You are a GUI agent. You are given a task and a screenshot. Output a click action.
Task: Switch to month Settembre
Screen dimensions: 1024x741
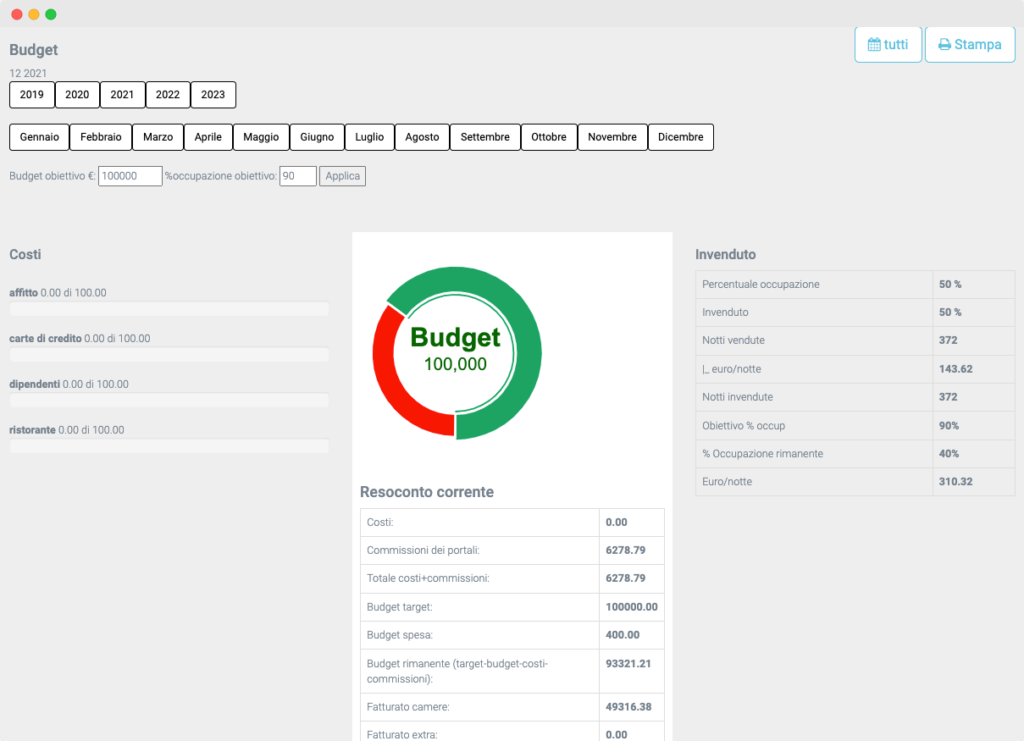(485, 137)
